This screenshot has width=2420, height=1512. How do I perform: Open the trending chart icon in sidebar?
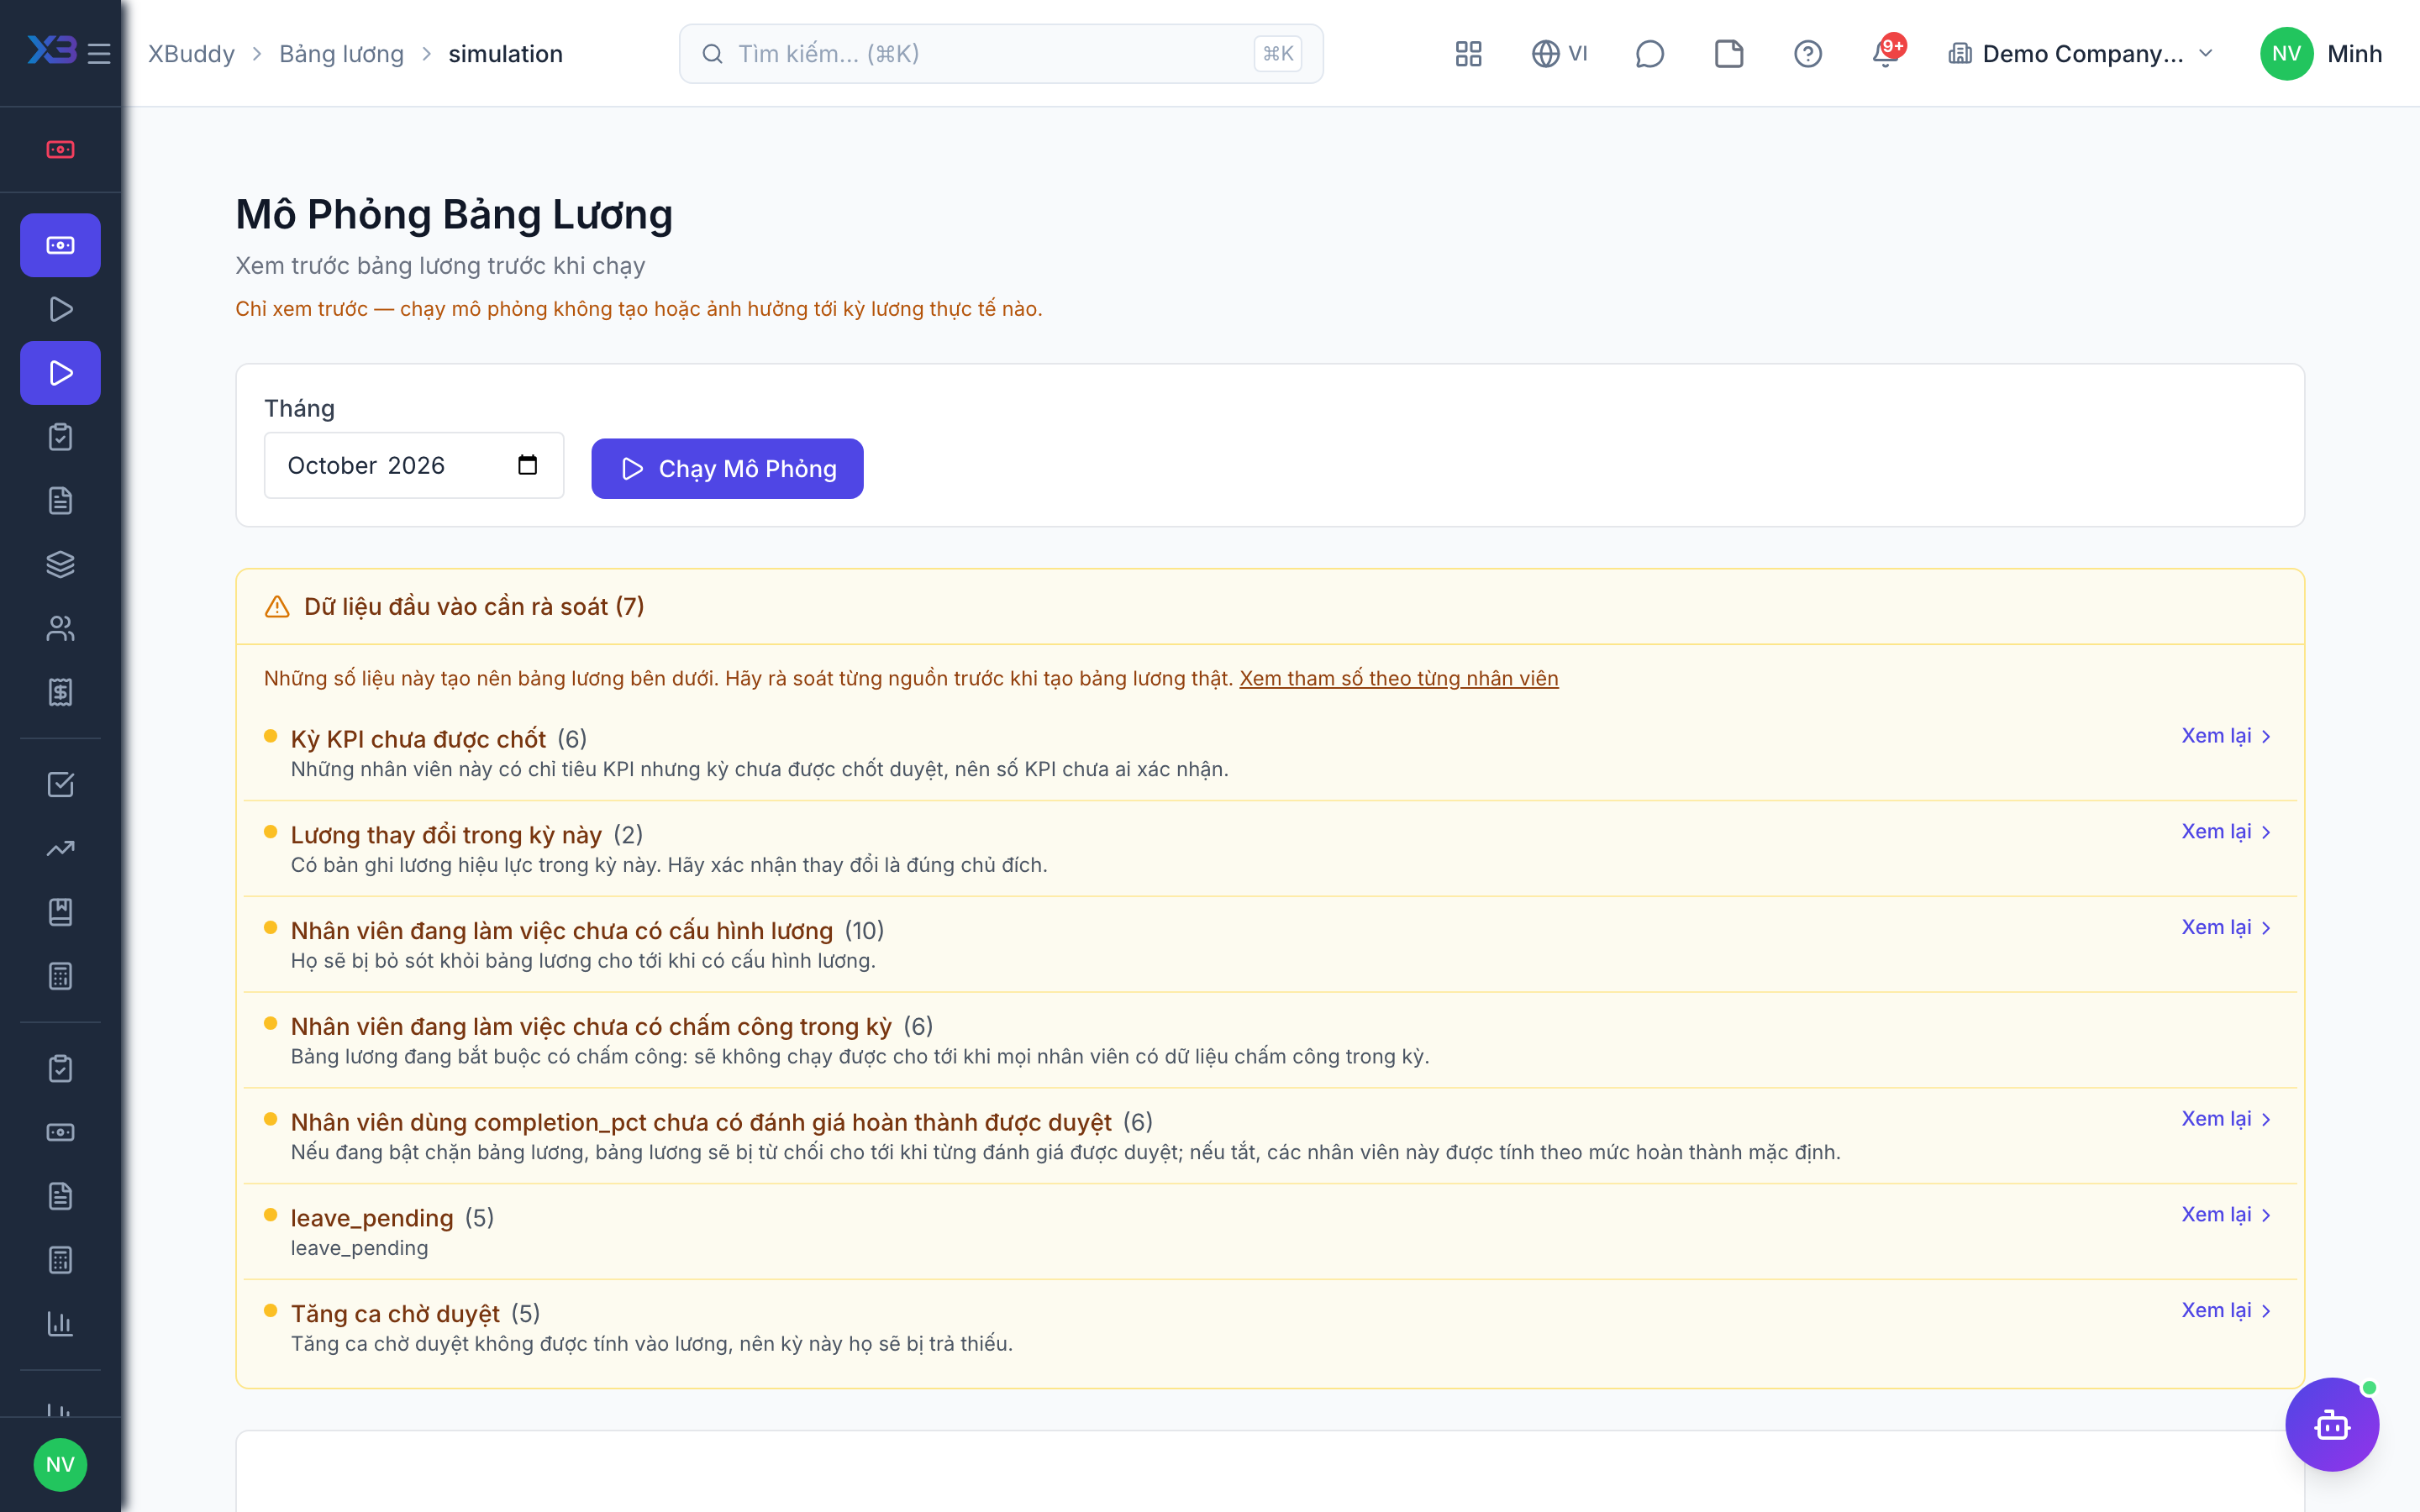(60, 848)
